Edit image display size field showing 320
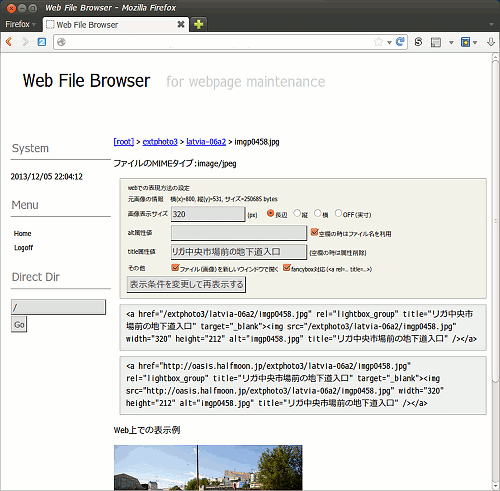500x491 pixels. pyautogui.click(x=208, y=214)
